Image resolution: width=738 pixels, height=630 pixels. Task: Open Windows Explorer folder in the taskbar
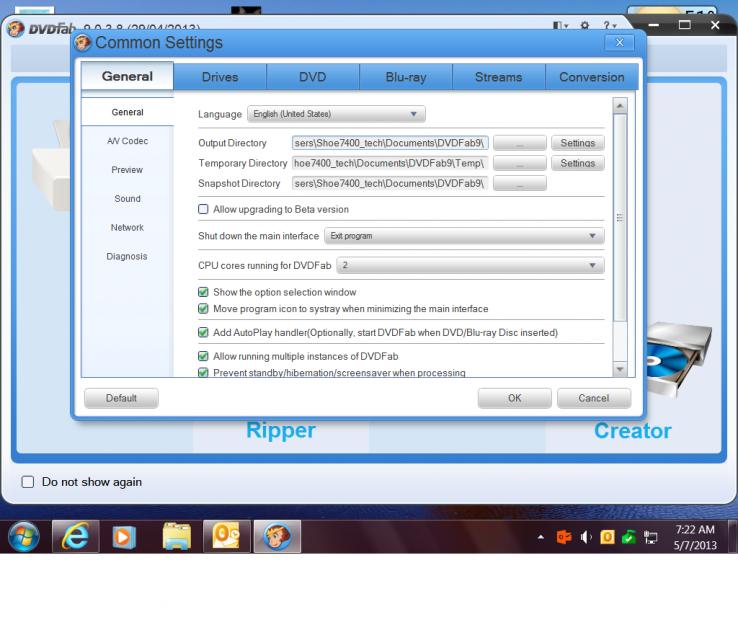[x=176, y=536]
